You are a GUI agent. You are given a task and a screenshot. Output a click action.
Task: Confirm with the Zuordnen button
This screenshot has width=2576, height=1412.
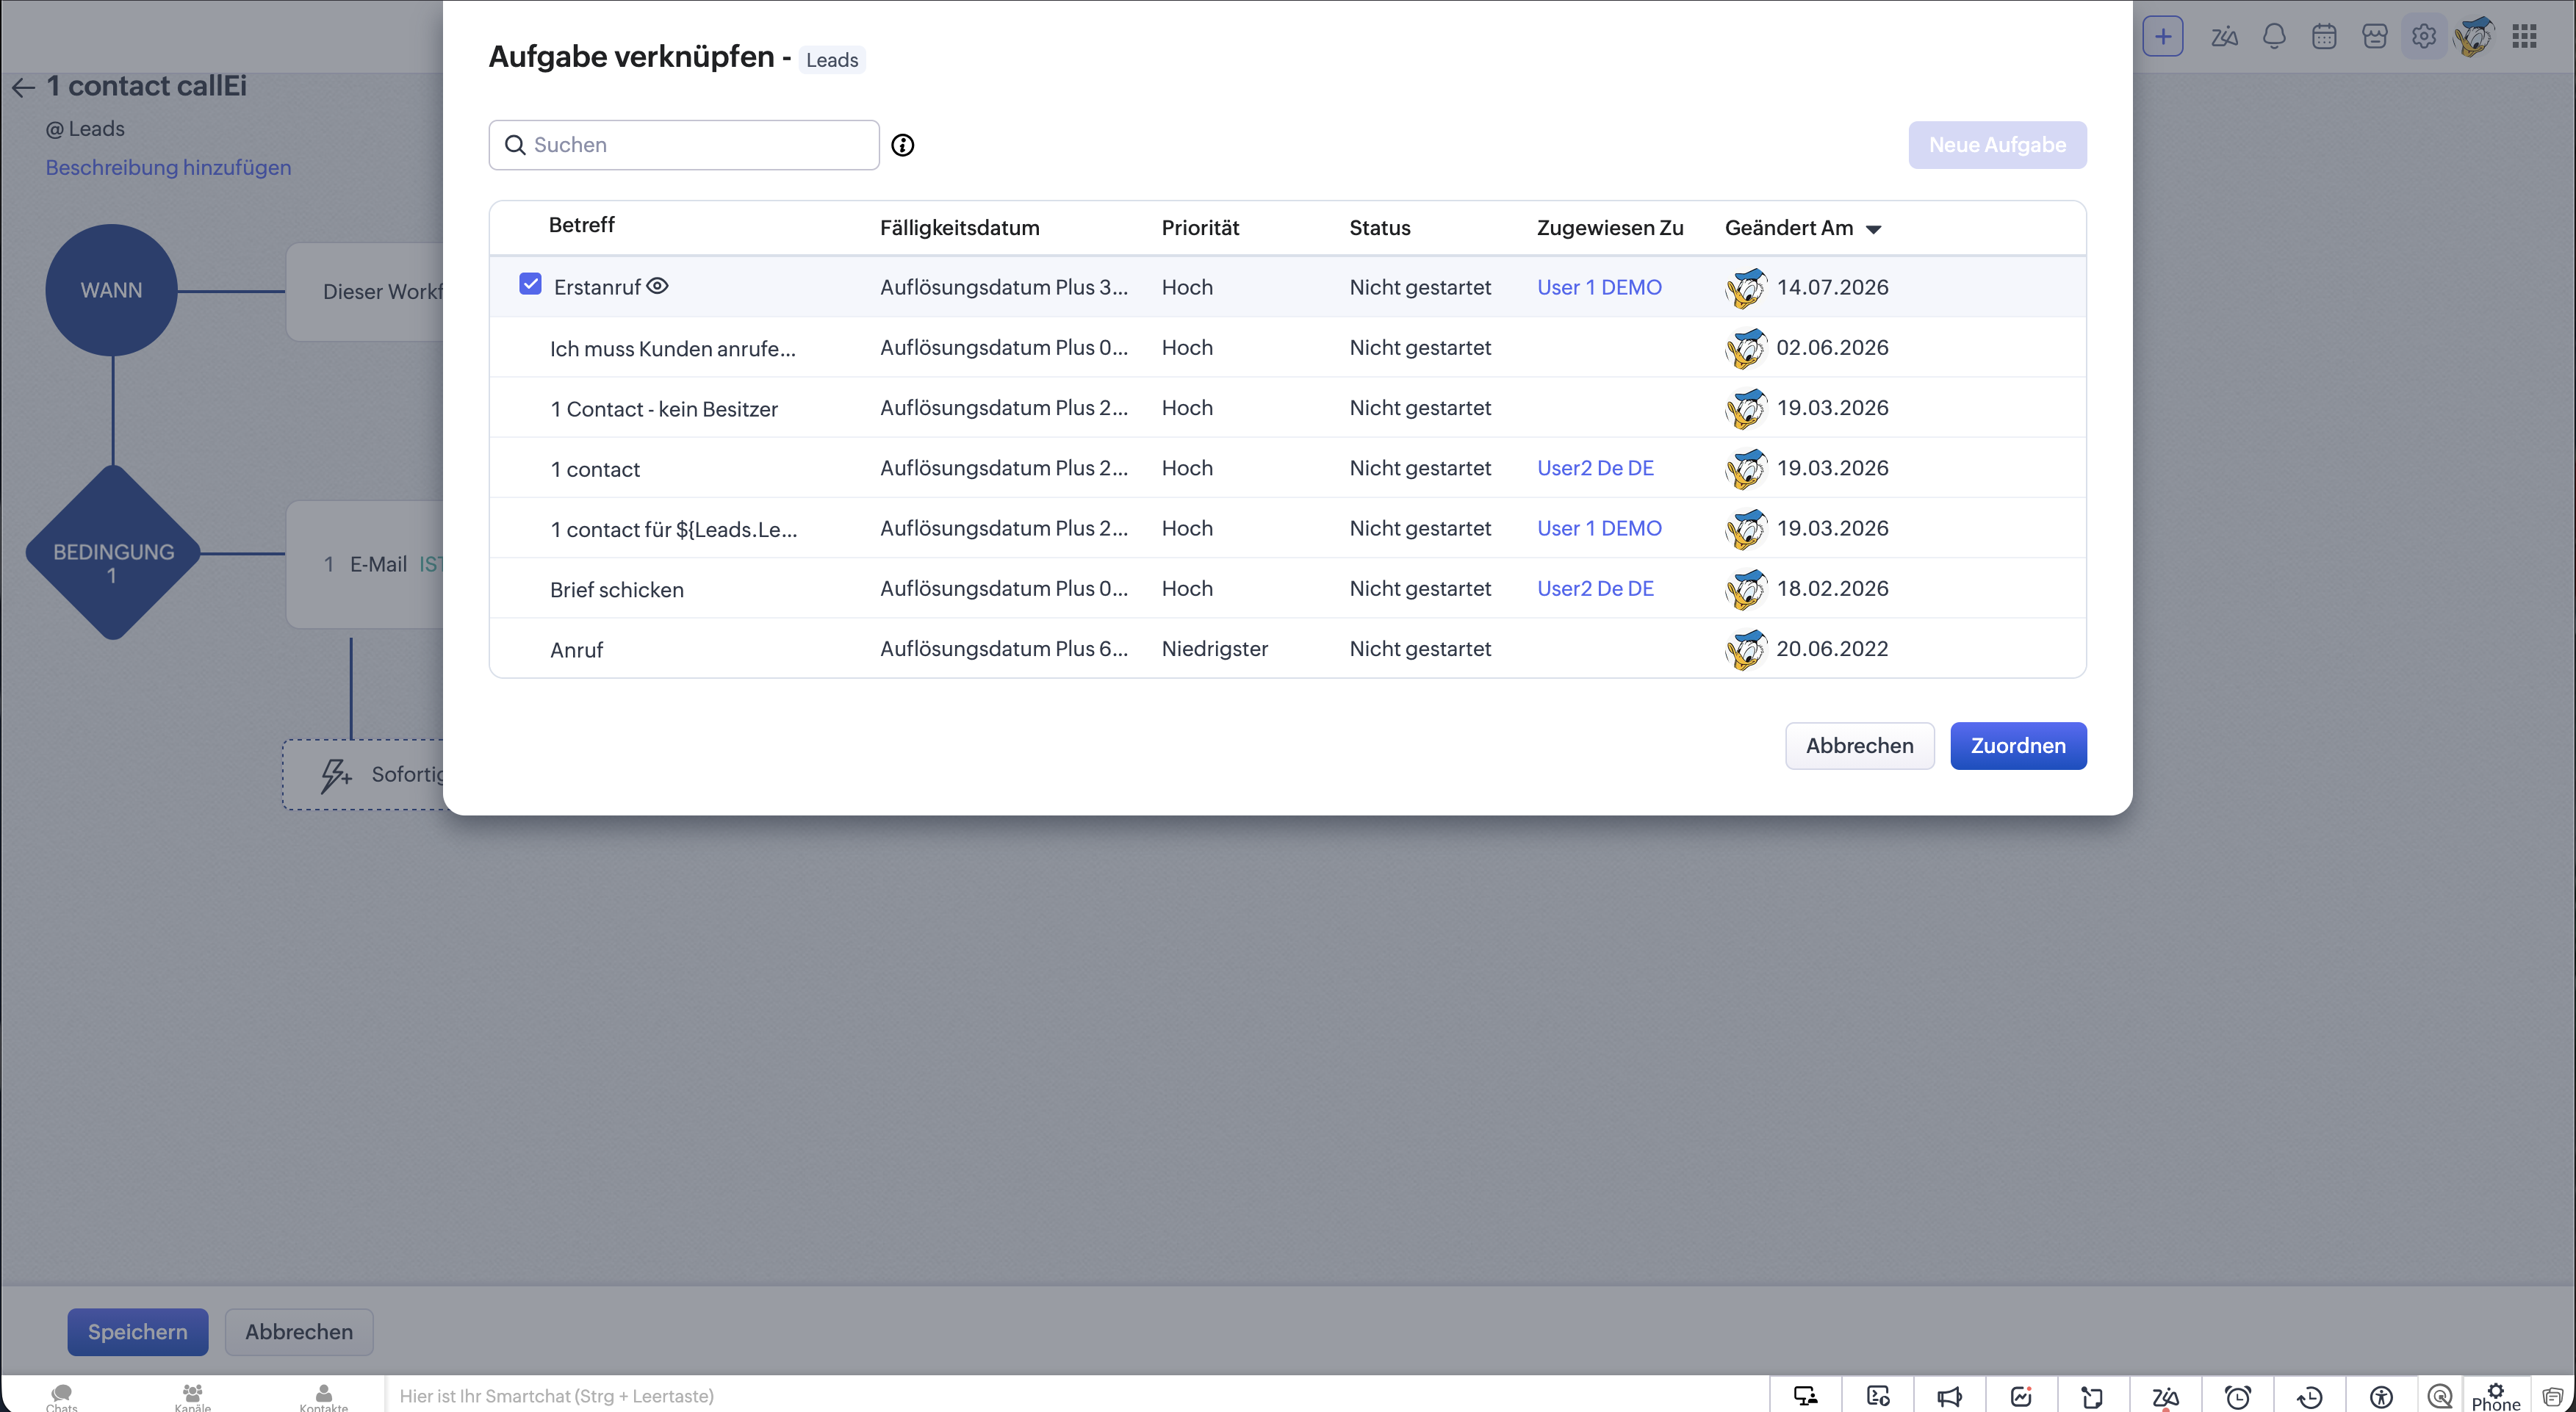coord(2018,746)
